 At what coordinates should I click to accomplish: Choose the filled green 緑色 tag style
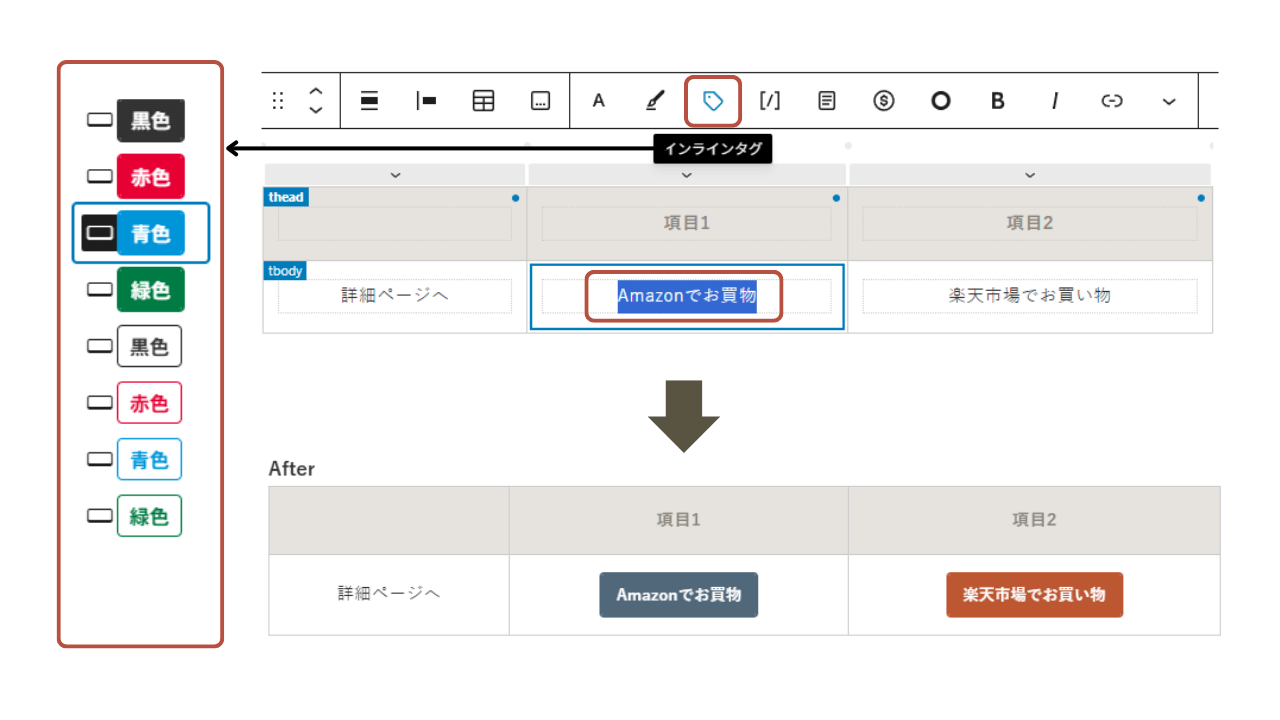pos(151,290)
